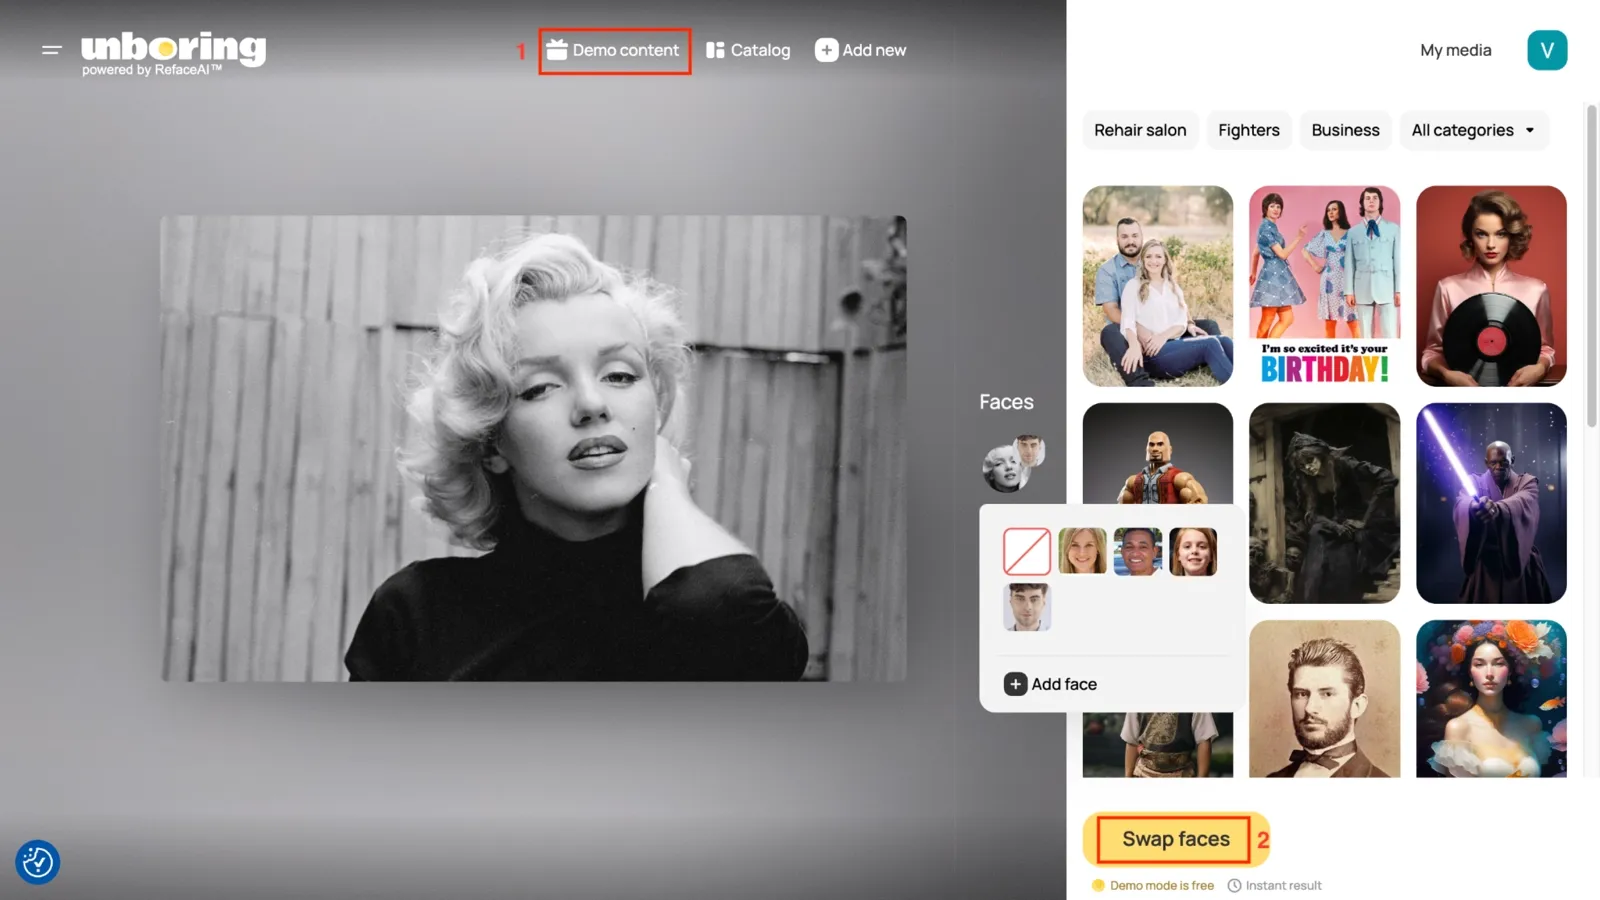Click the Add face plus icon
The width and height of the screenshot is (1600, 900).
pyautogui.click(x=1015, y=684)
